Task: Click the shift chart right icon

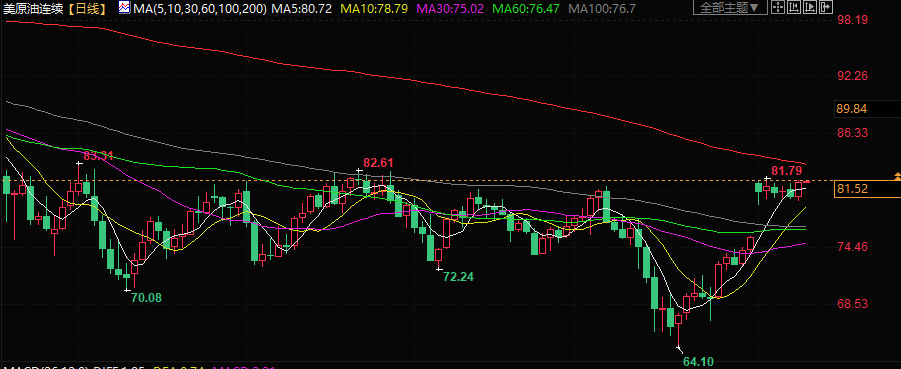Action: (826, 7)
